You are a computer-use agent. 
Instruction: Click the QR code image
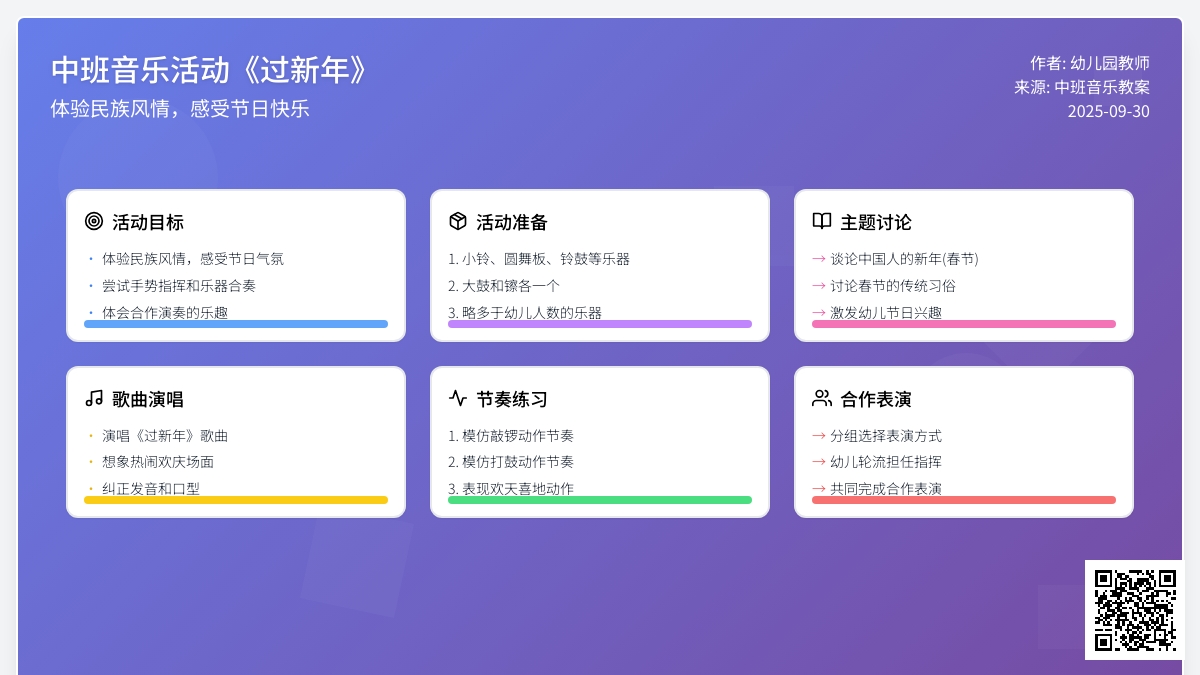coord(1134,610)
